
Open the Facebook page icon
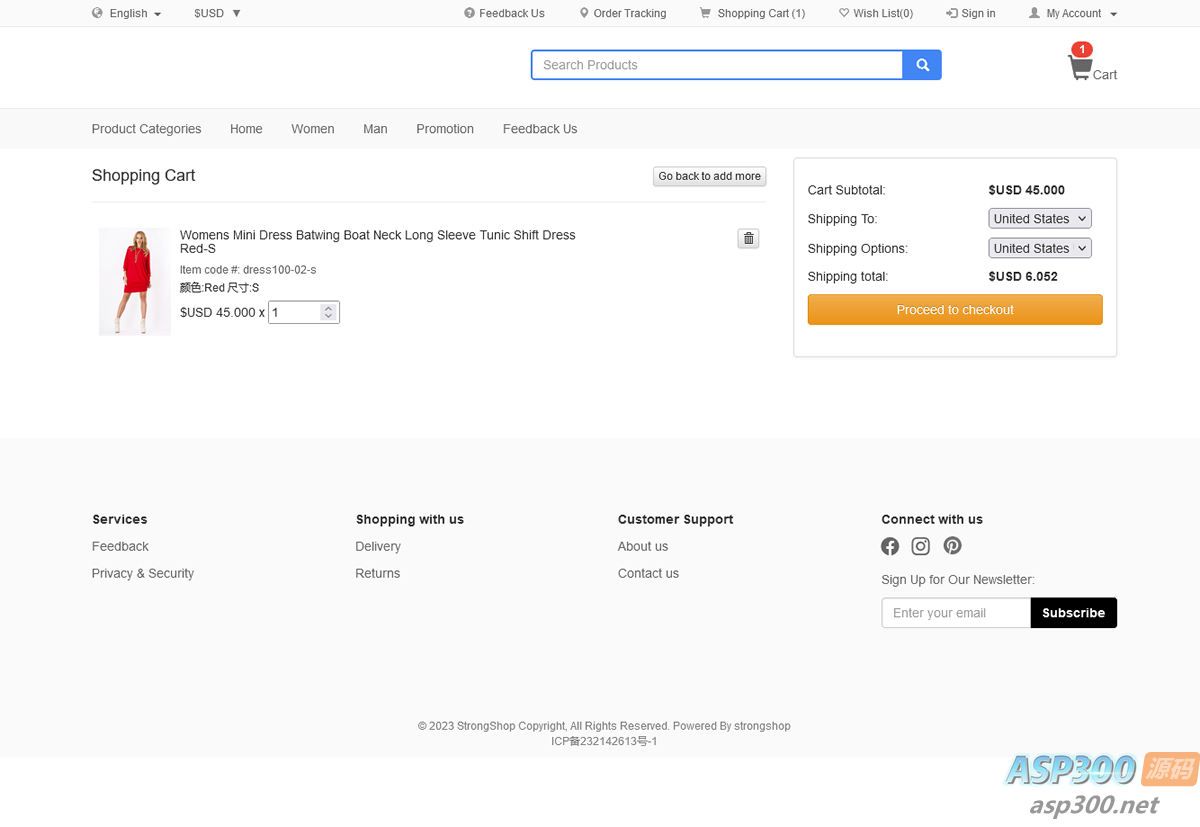[x=890, y=546]
